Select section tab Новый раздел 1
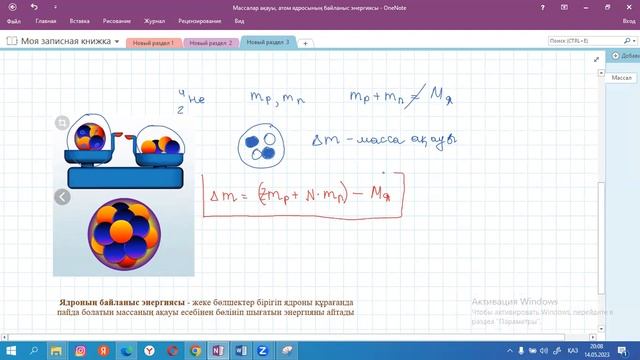Image resolution: width=640 pixels, height=360 pixels. 153,43
